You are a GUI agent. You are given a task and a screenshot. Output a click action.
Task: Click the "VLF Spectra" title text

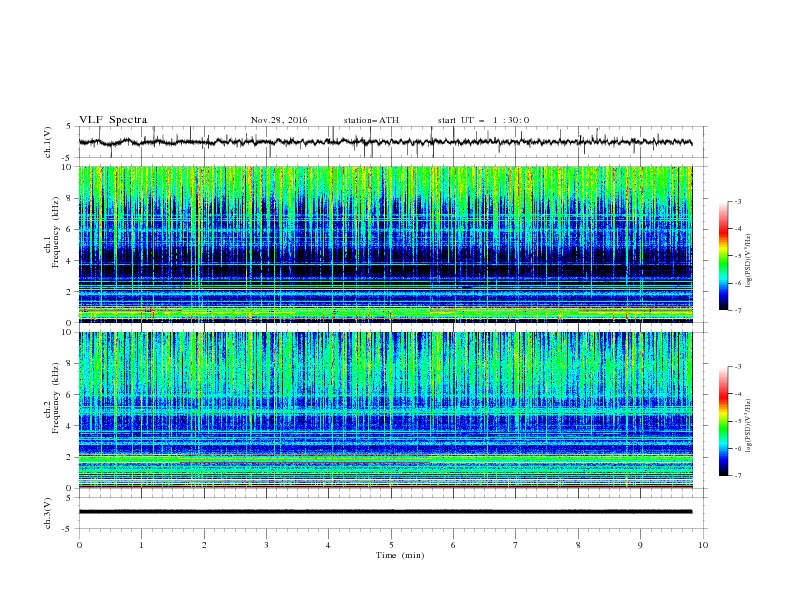[x=113, y=120]
